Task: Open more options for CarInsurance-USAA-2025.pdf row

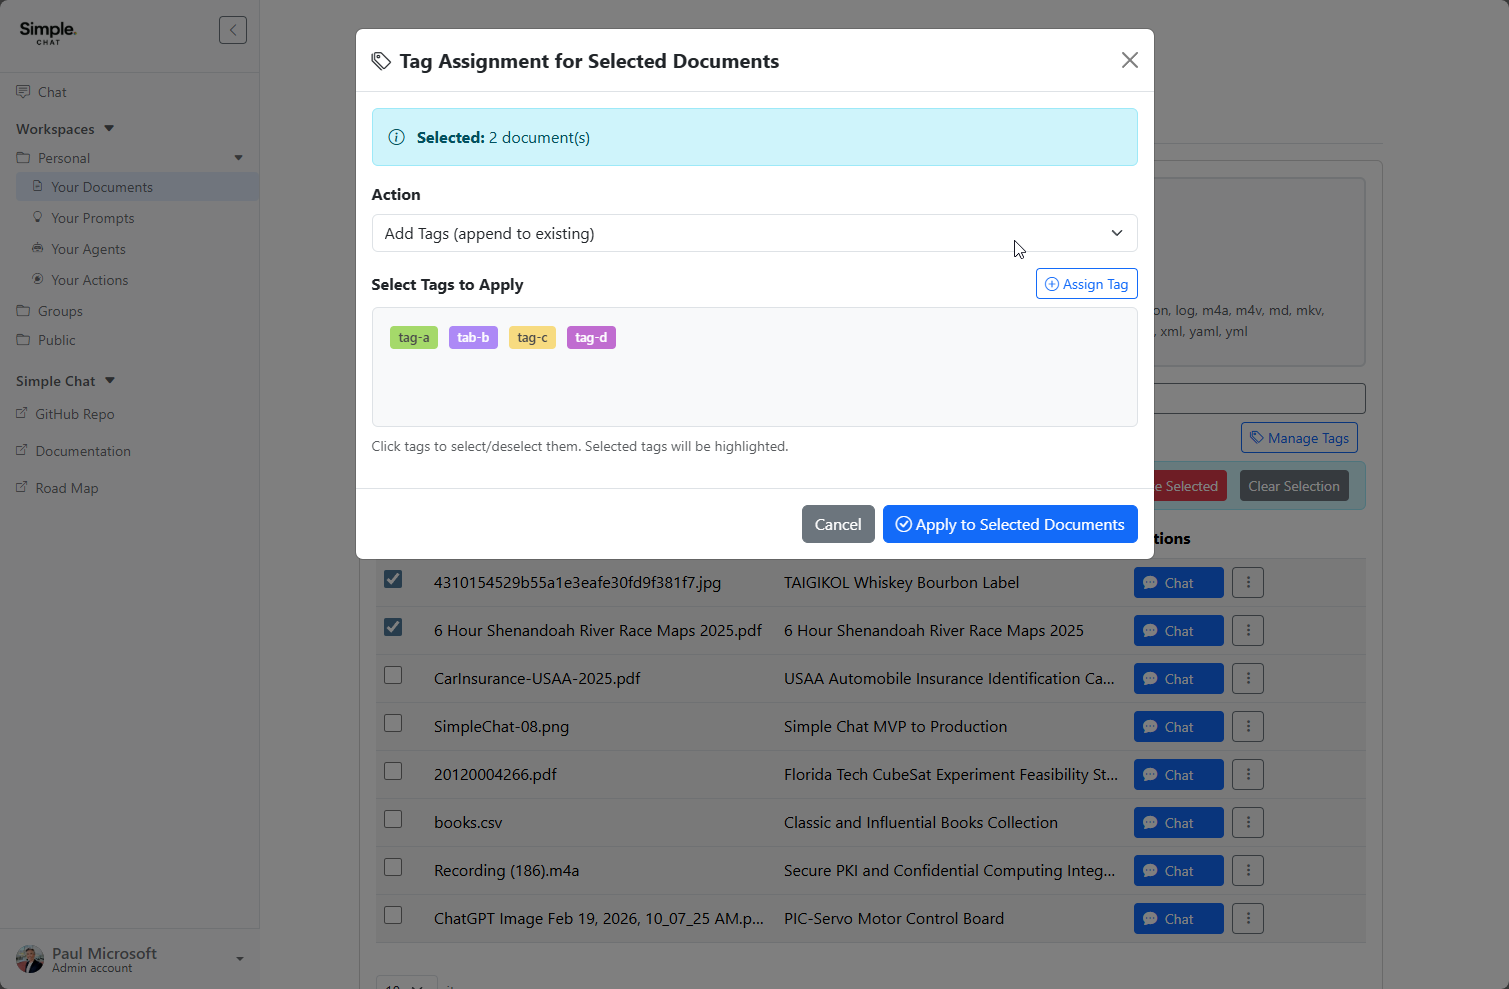Action: click(1248, 679)
